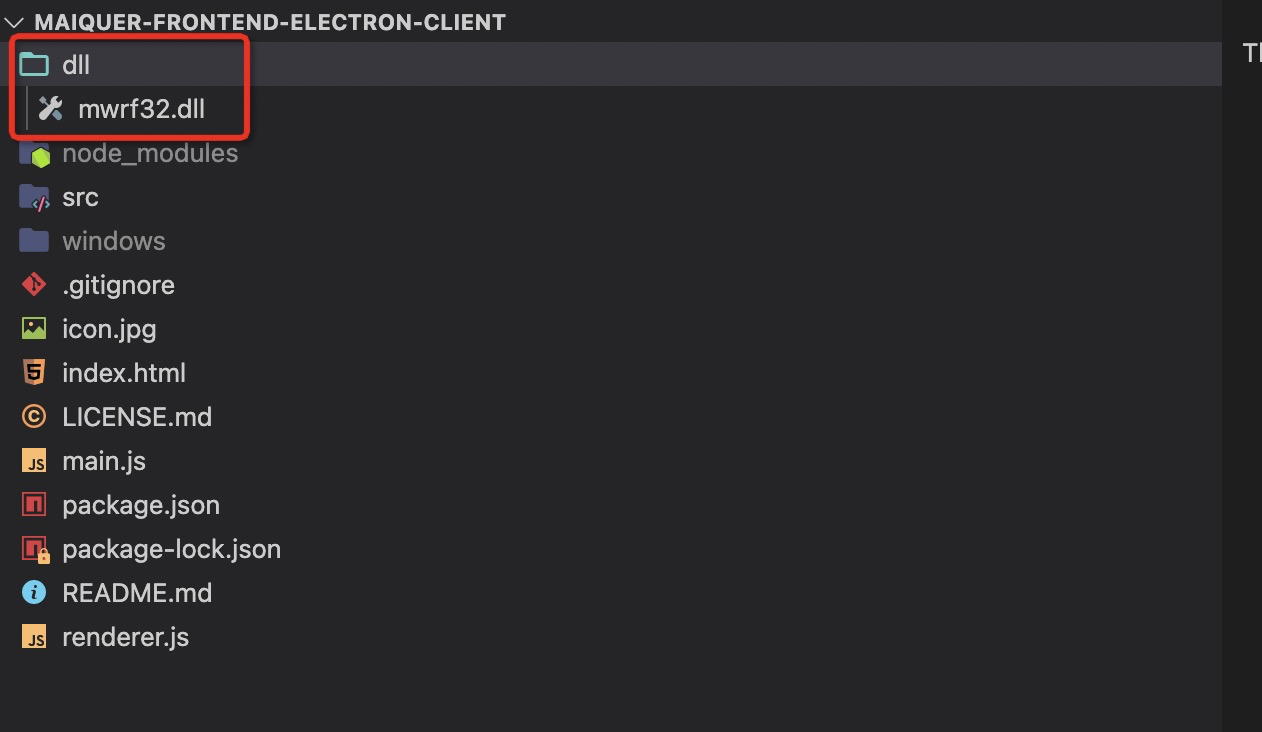Click the node_modules hexagon icon

(x=33, y=152)
